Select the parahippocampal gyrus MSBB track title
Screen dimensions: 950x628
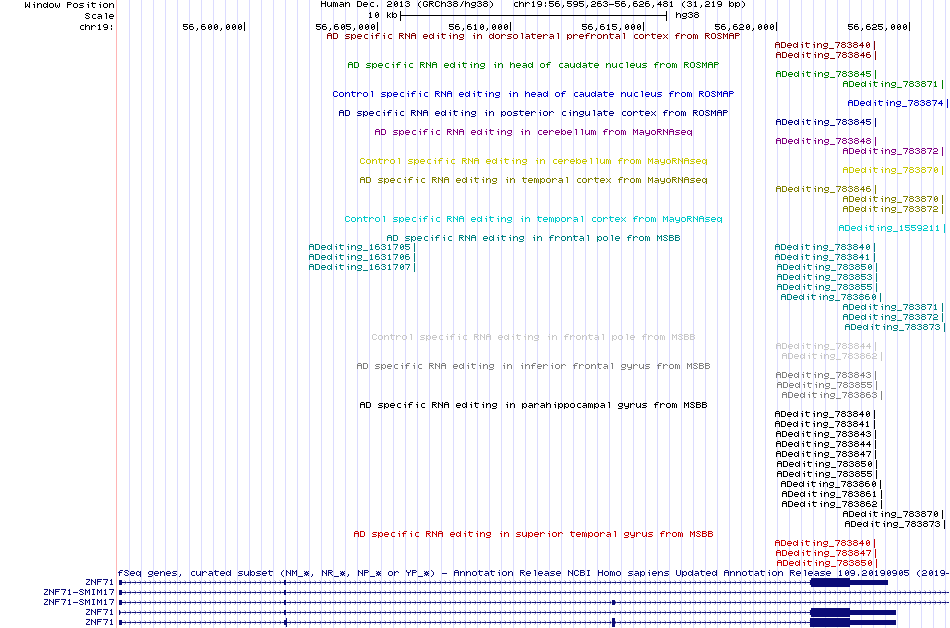tap(533, 405)
